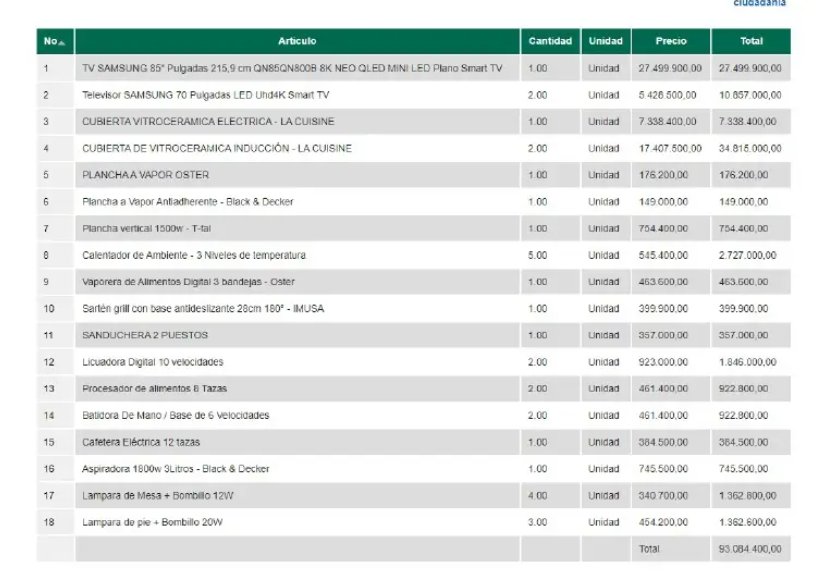Sort by the Cantidad column header
This screenshot has height=586, width=816.
coord(550,41)
